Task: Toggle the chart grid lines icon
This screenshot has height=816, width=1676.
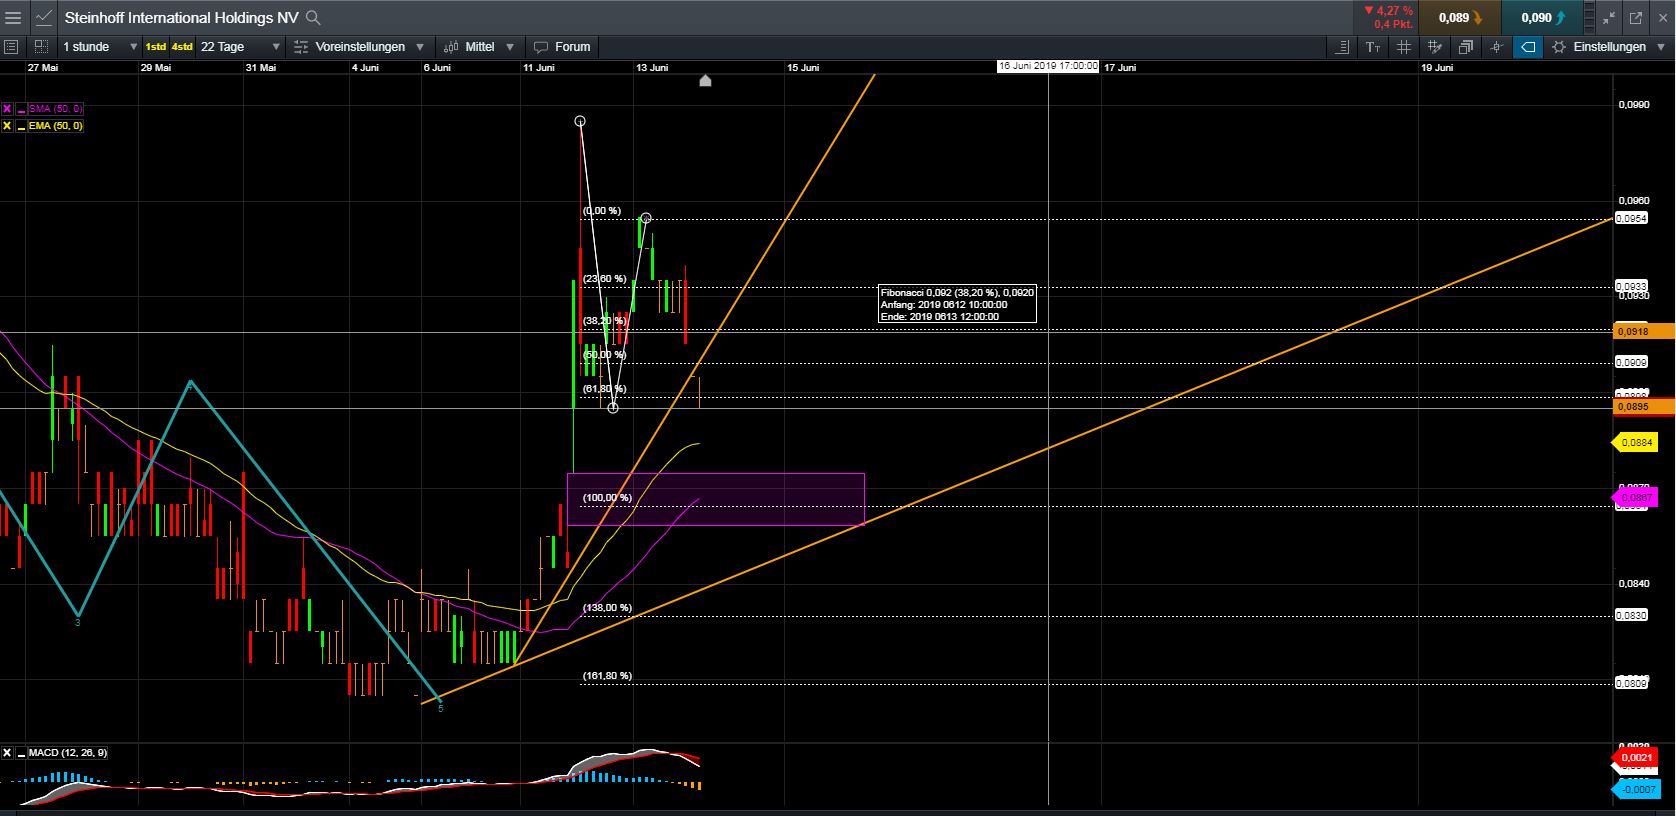Action: [x=1404, y=47]
